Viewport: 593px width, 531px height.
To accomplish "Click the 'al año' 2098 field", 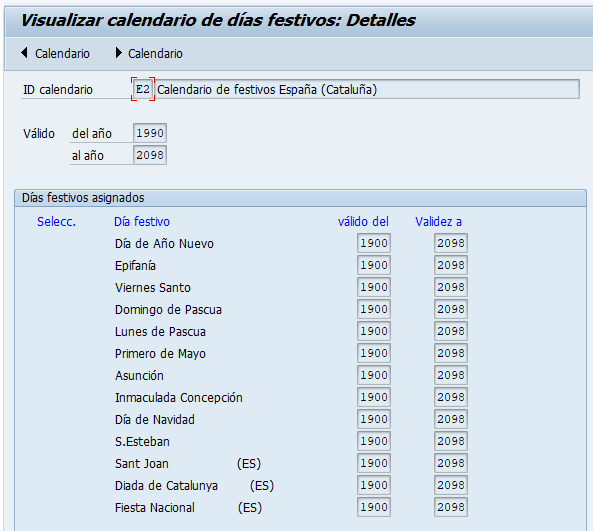I will click(x=150, y=155).
